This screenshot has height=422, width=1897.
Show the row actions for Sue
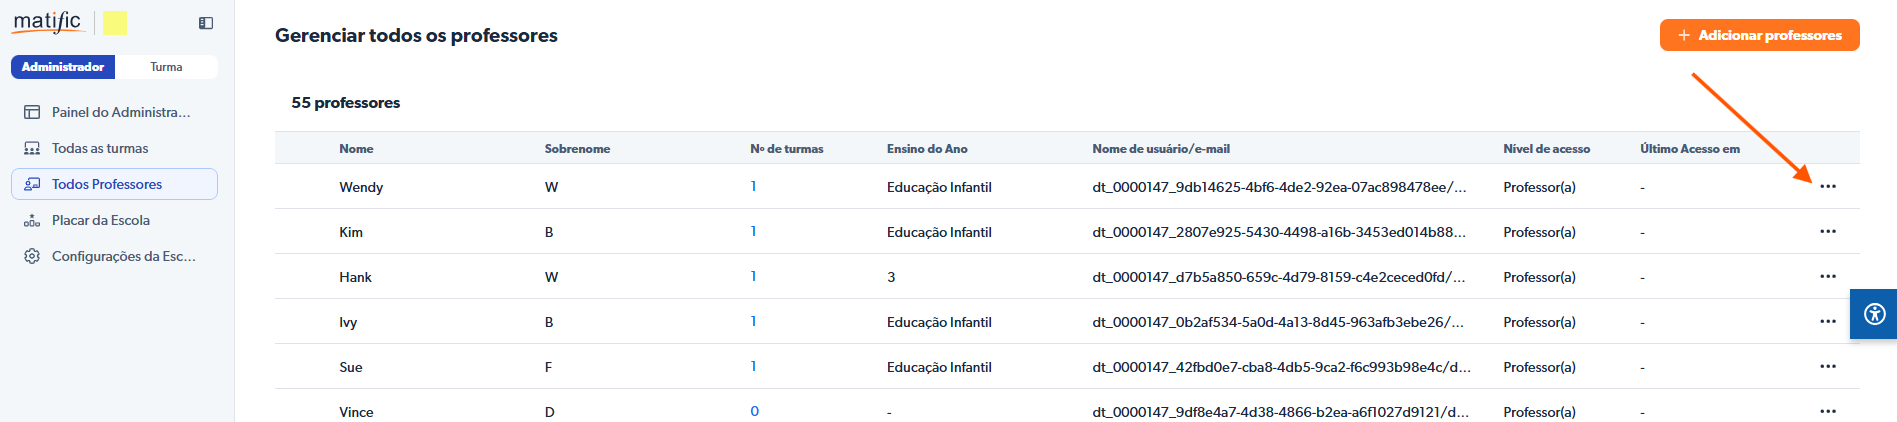pos(1827,367)
